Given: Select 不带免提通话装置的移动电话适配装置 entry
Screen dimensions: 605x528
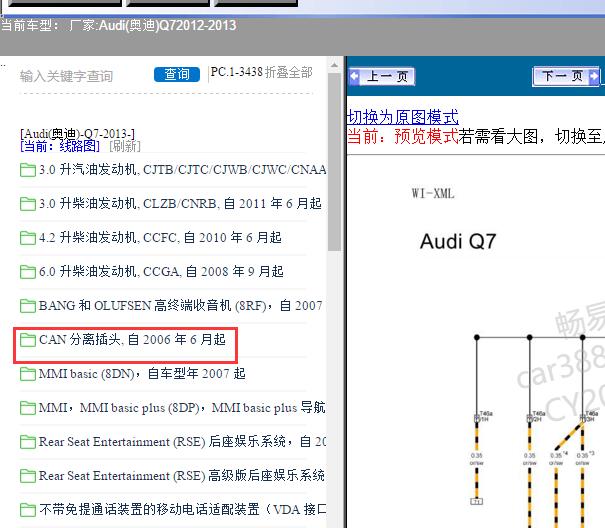Looking at the screenshot, I should click(183, 509).
